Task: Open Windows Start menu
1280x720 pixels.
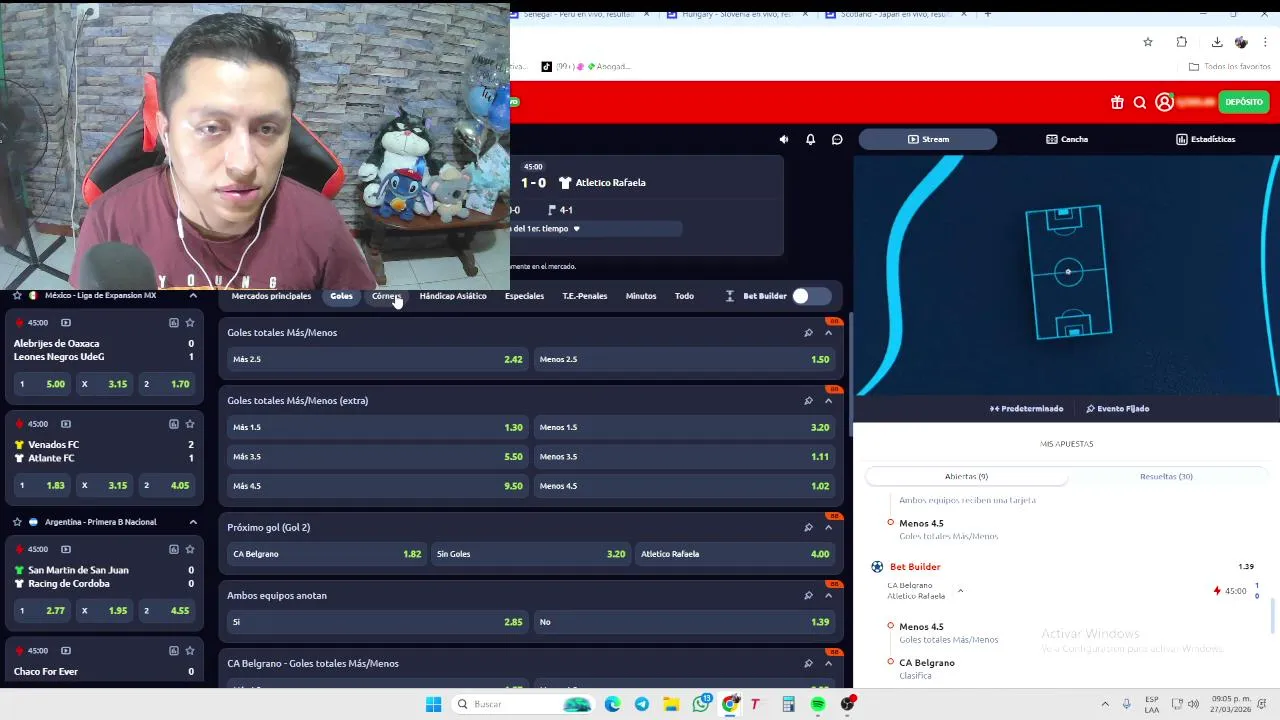Action: (433, 704)
